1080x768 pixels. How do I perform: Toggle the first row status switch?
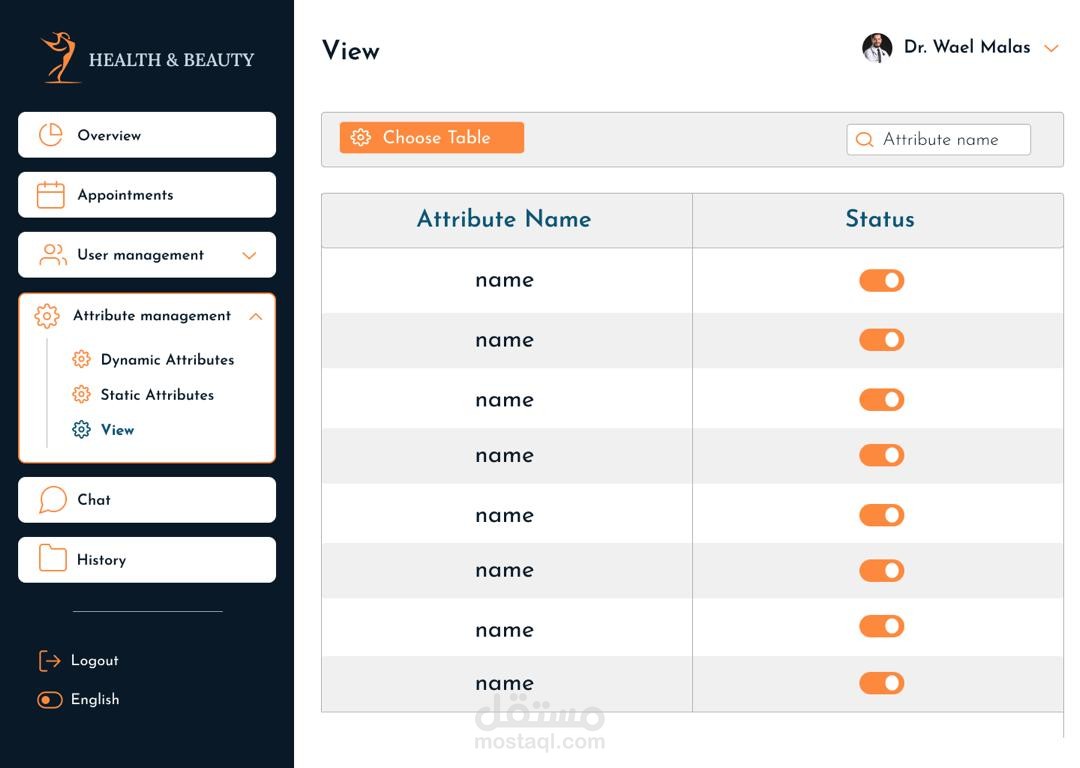pos(881,280)
